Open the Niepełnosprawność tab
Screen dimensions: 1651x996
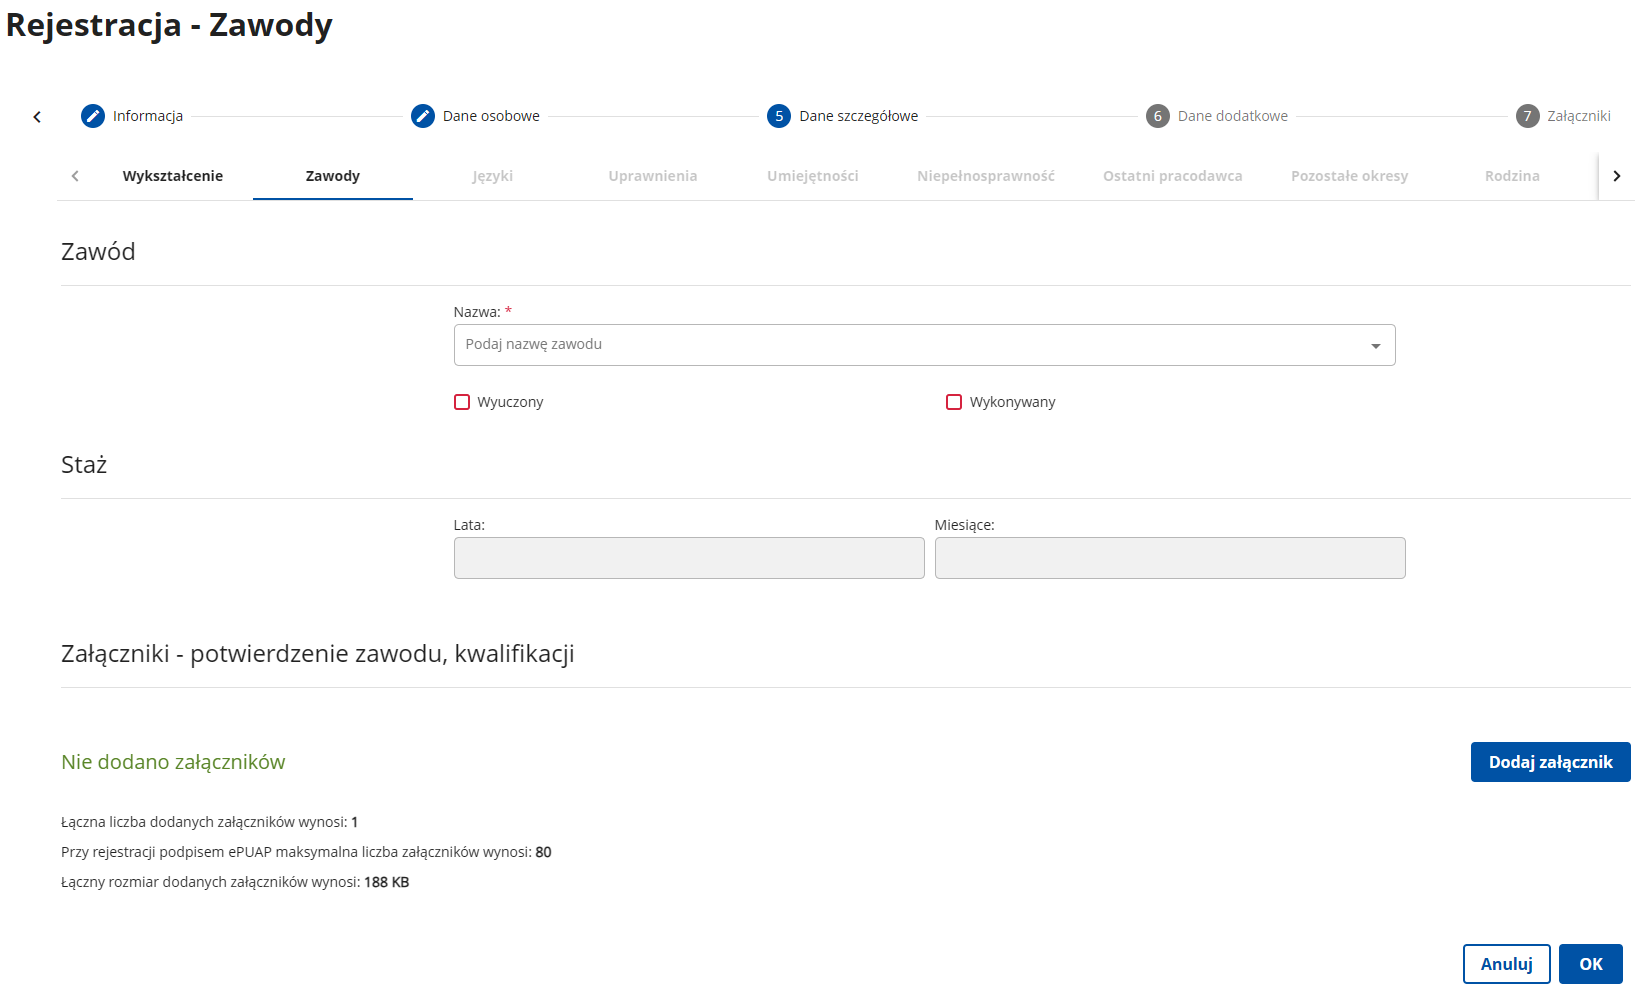(x=986, y=176)
